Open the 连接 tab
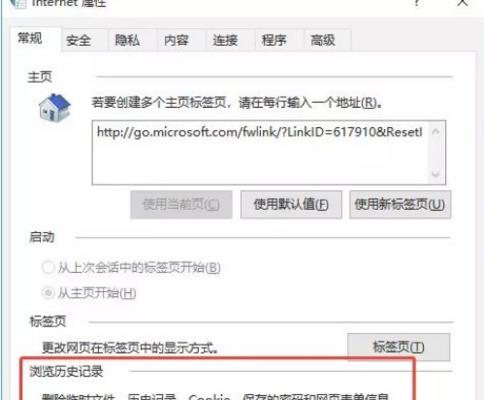 coord(225,40)
